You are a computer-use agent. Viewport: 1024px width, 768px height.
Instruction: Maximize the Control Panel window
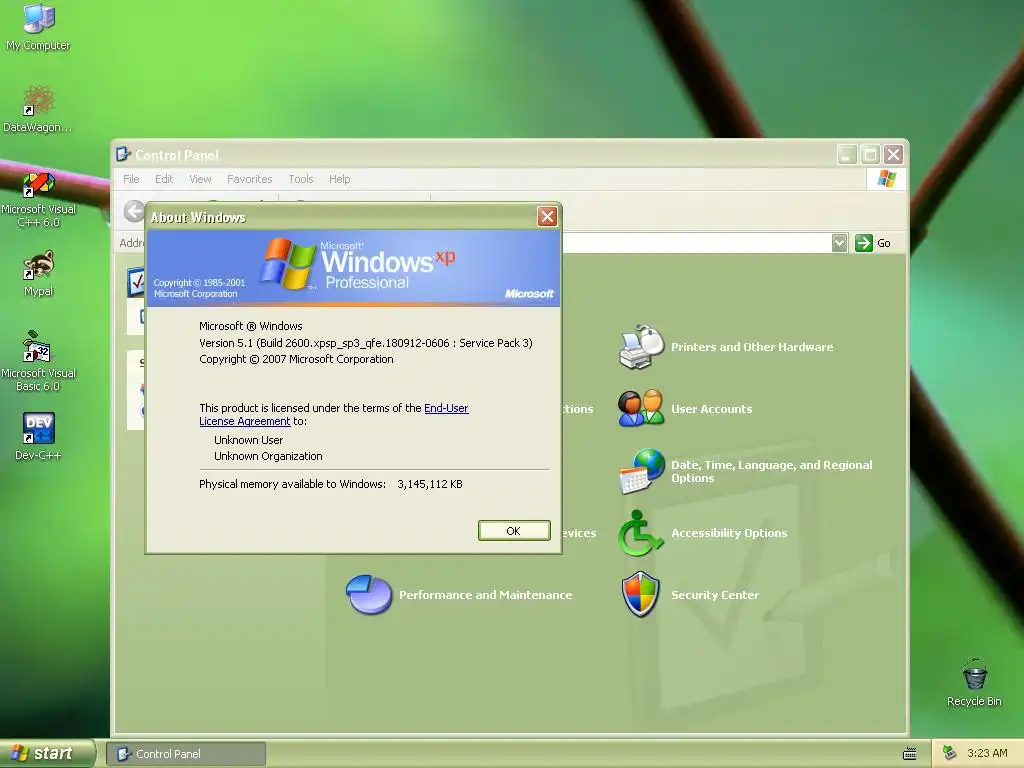[870, 154]
